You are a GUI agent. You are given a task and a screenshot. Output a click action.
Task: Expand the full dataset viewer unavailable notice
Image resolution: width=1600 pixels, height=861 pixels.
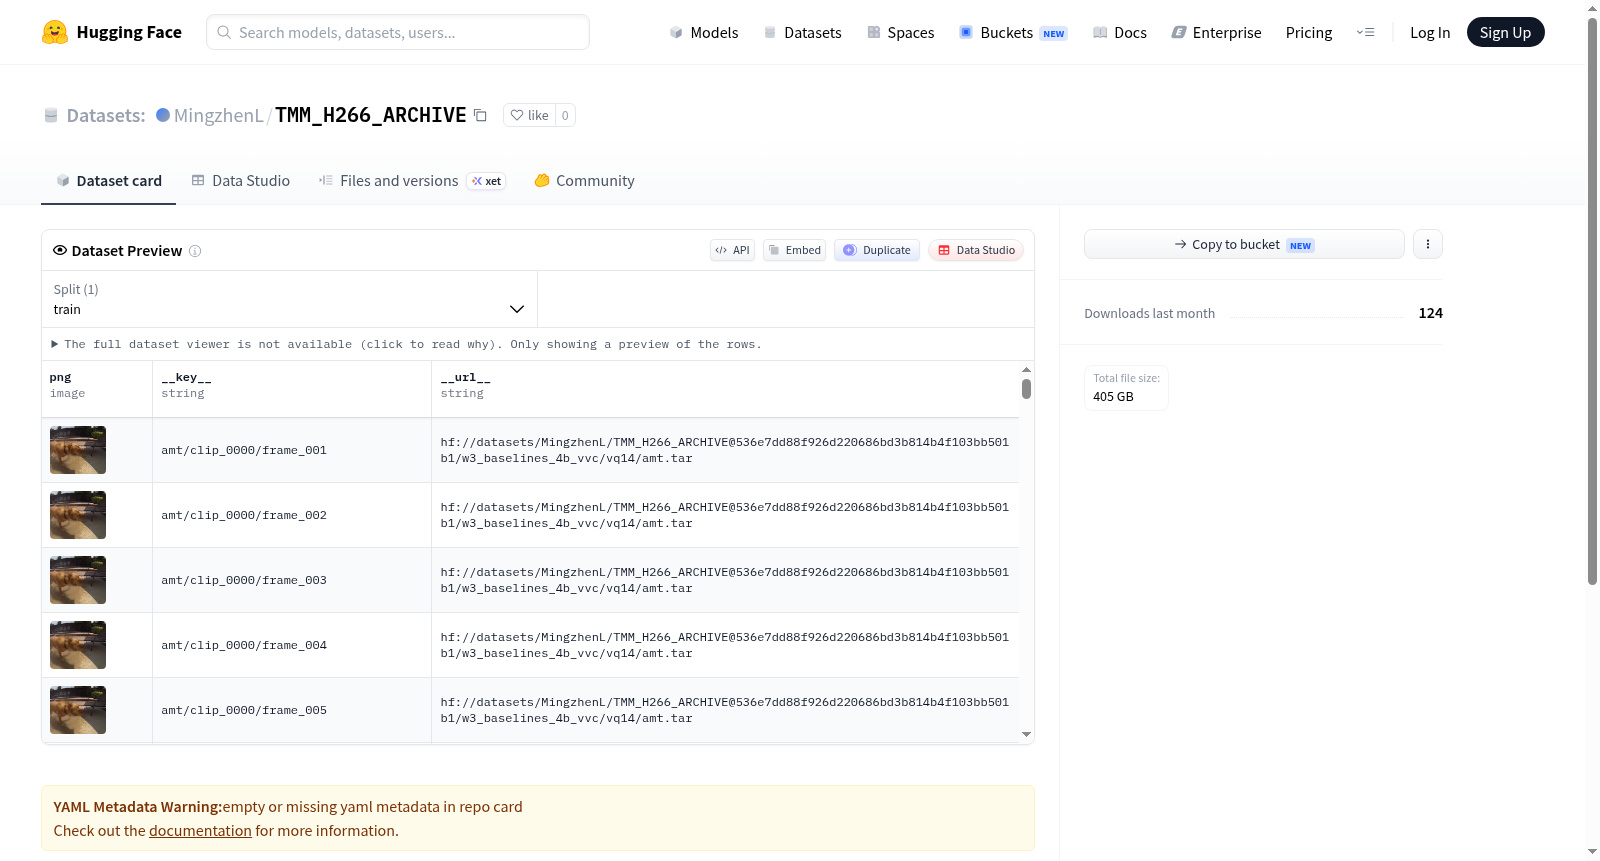tap(407, 344)
